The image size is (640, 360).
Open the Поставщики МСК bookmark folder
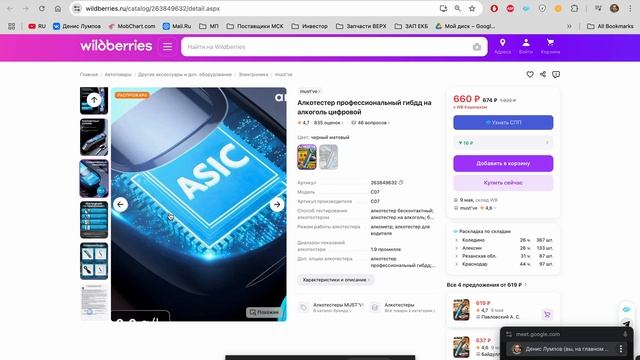[x=255, y=26]
